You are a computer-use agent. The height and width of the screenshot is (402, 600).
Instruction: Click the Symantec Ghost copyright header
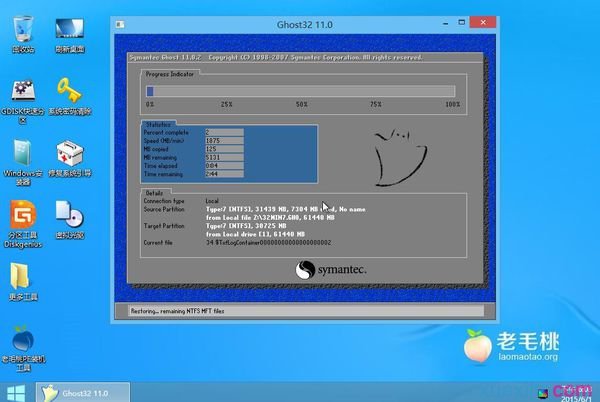click(x=276, y=57)
